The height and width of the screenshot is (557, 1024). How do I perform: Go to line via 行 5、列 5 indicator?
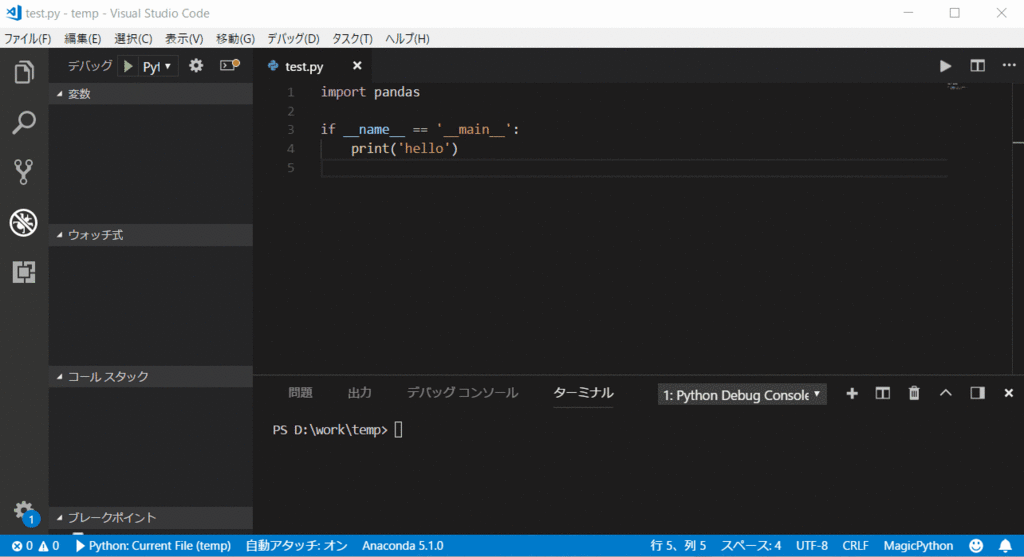point(679,545)
